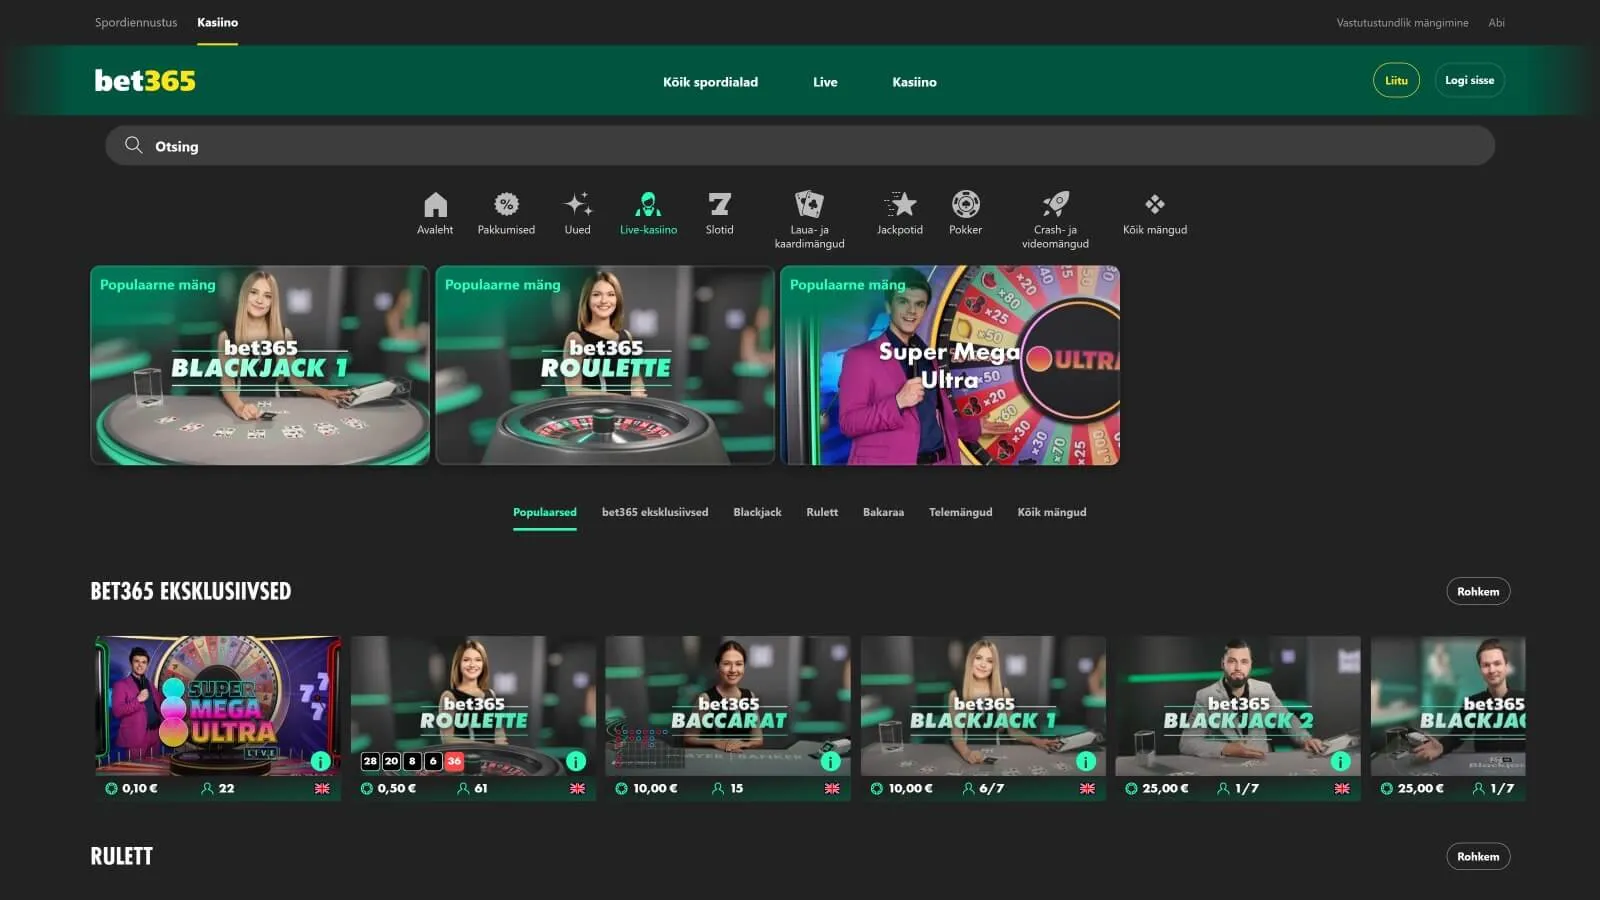
Task: Open Vastutustundlik mängimine link
Action: tap(1402, 22)
